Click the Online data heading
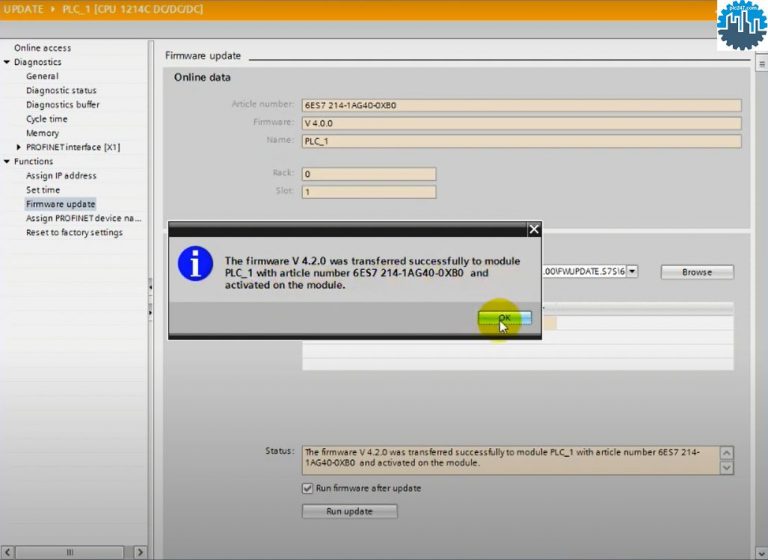 click(x=202, y=77)
